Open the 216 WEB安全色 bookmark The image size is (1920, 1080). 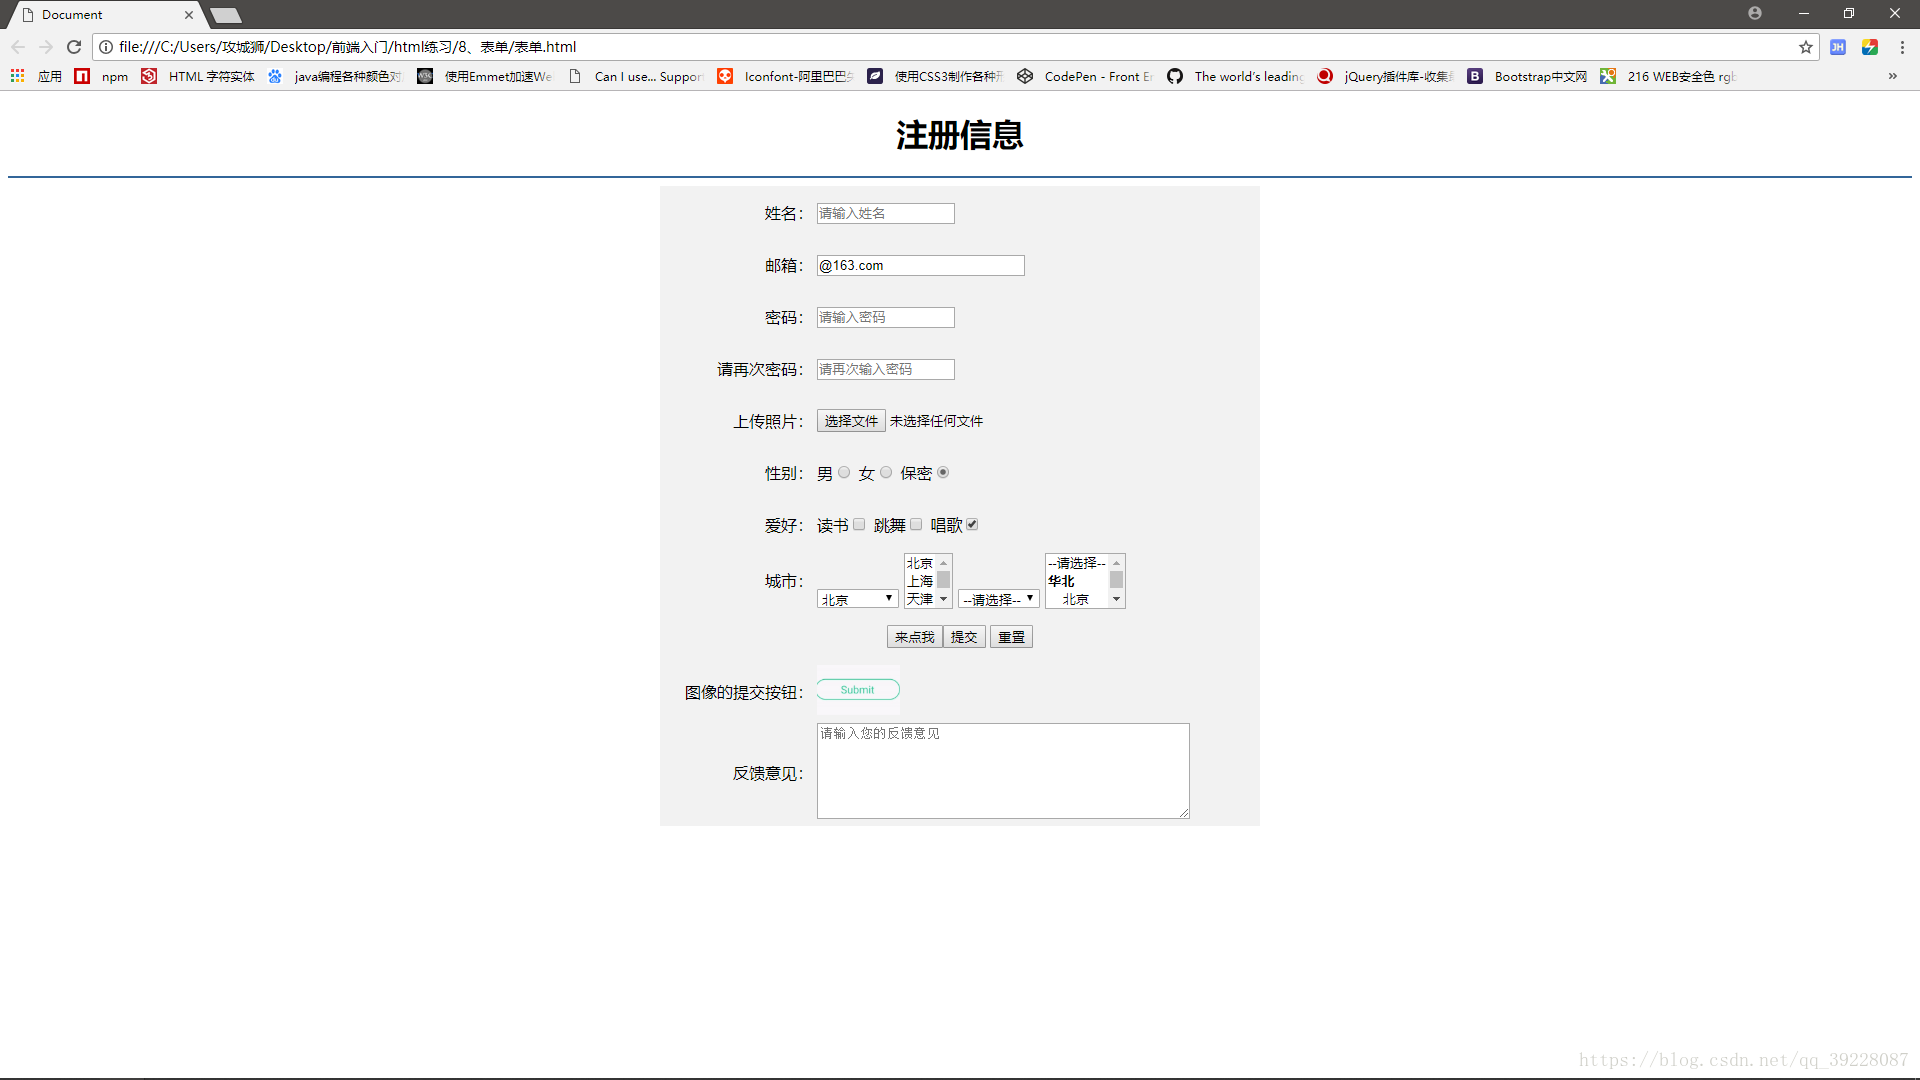[1668, 76]
